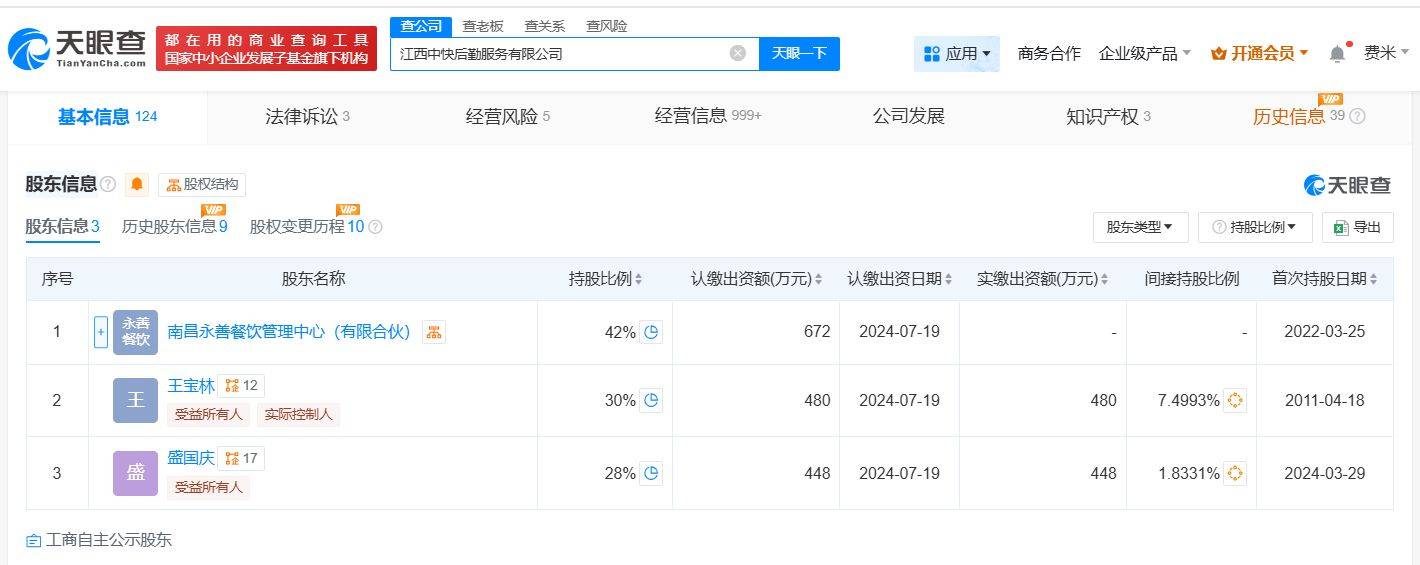Click the shareholder alert bell icon
Viewport: 1420px width, 565px height.
coord(137,184)
